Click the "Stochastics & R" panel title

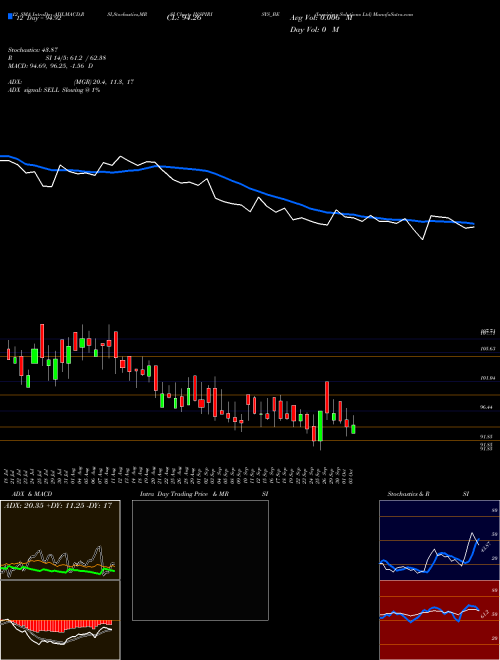tap(409, 494)
